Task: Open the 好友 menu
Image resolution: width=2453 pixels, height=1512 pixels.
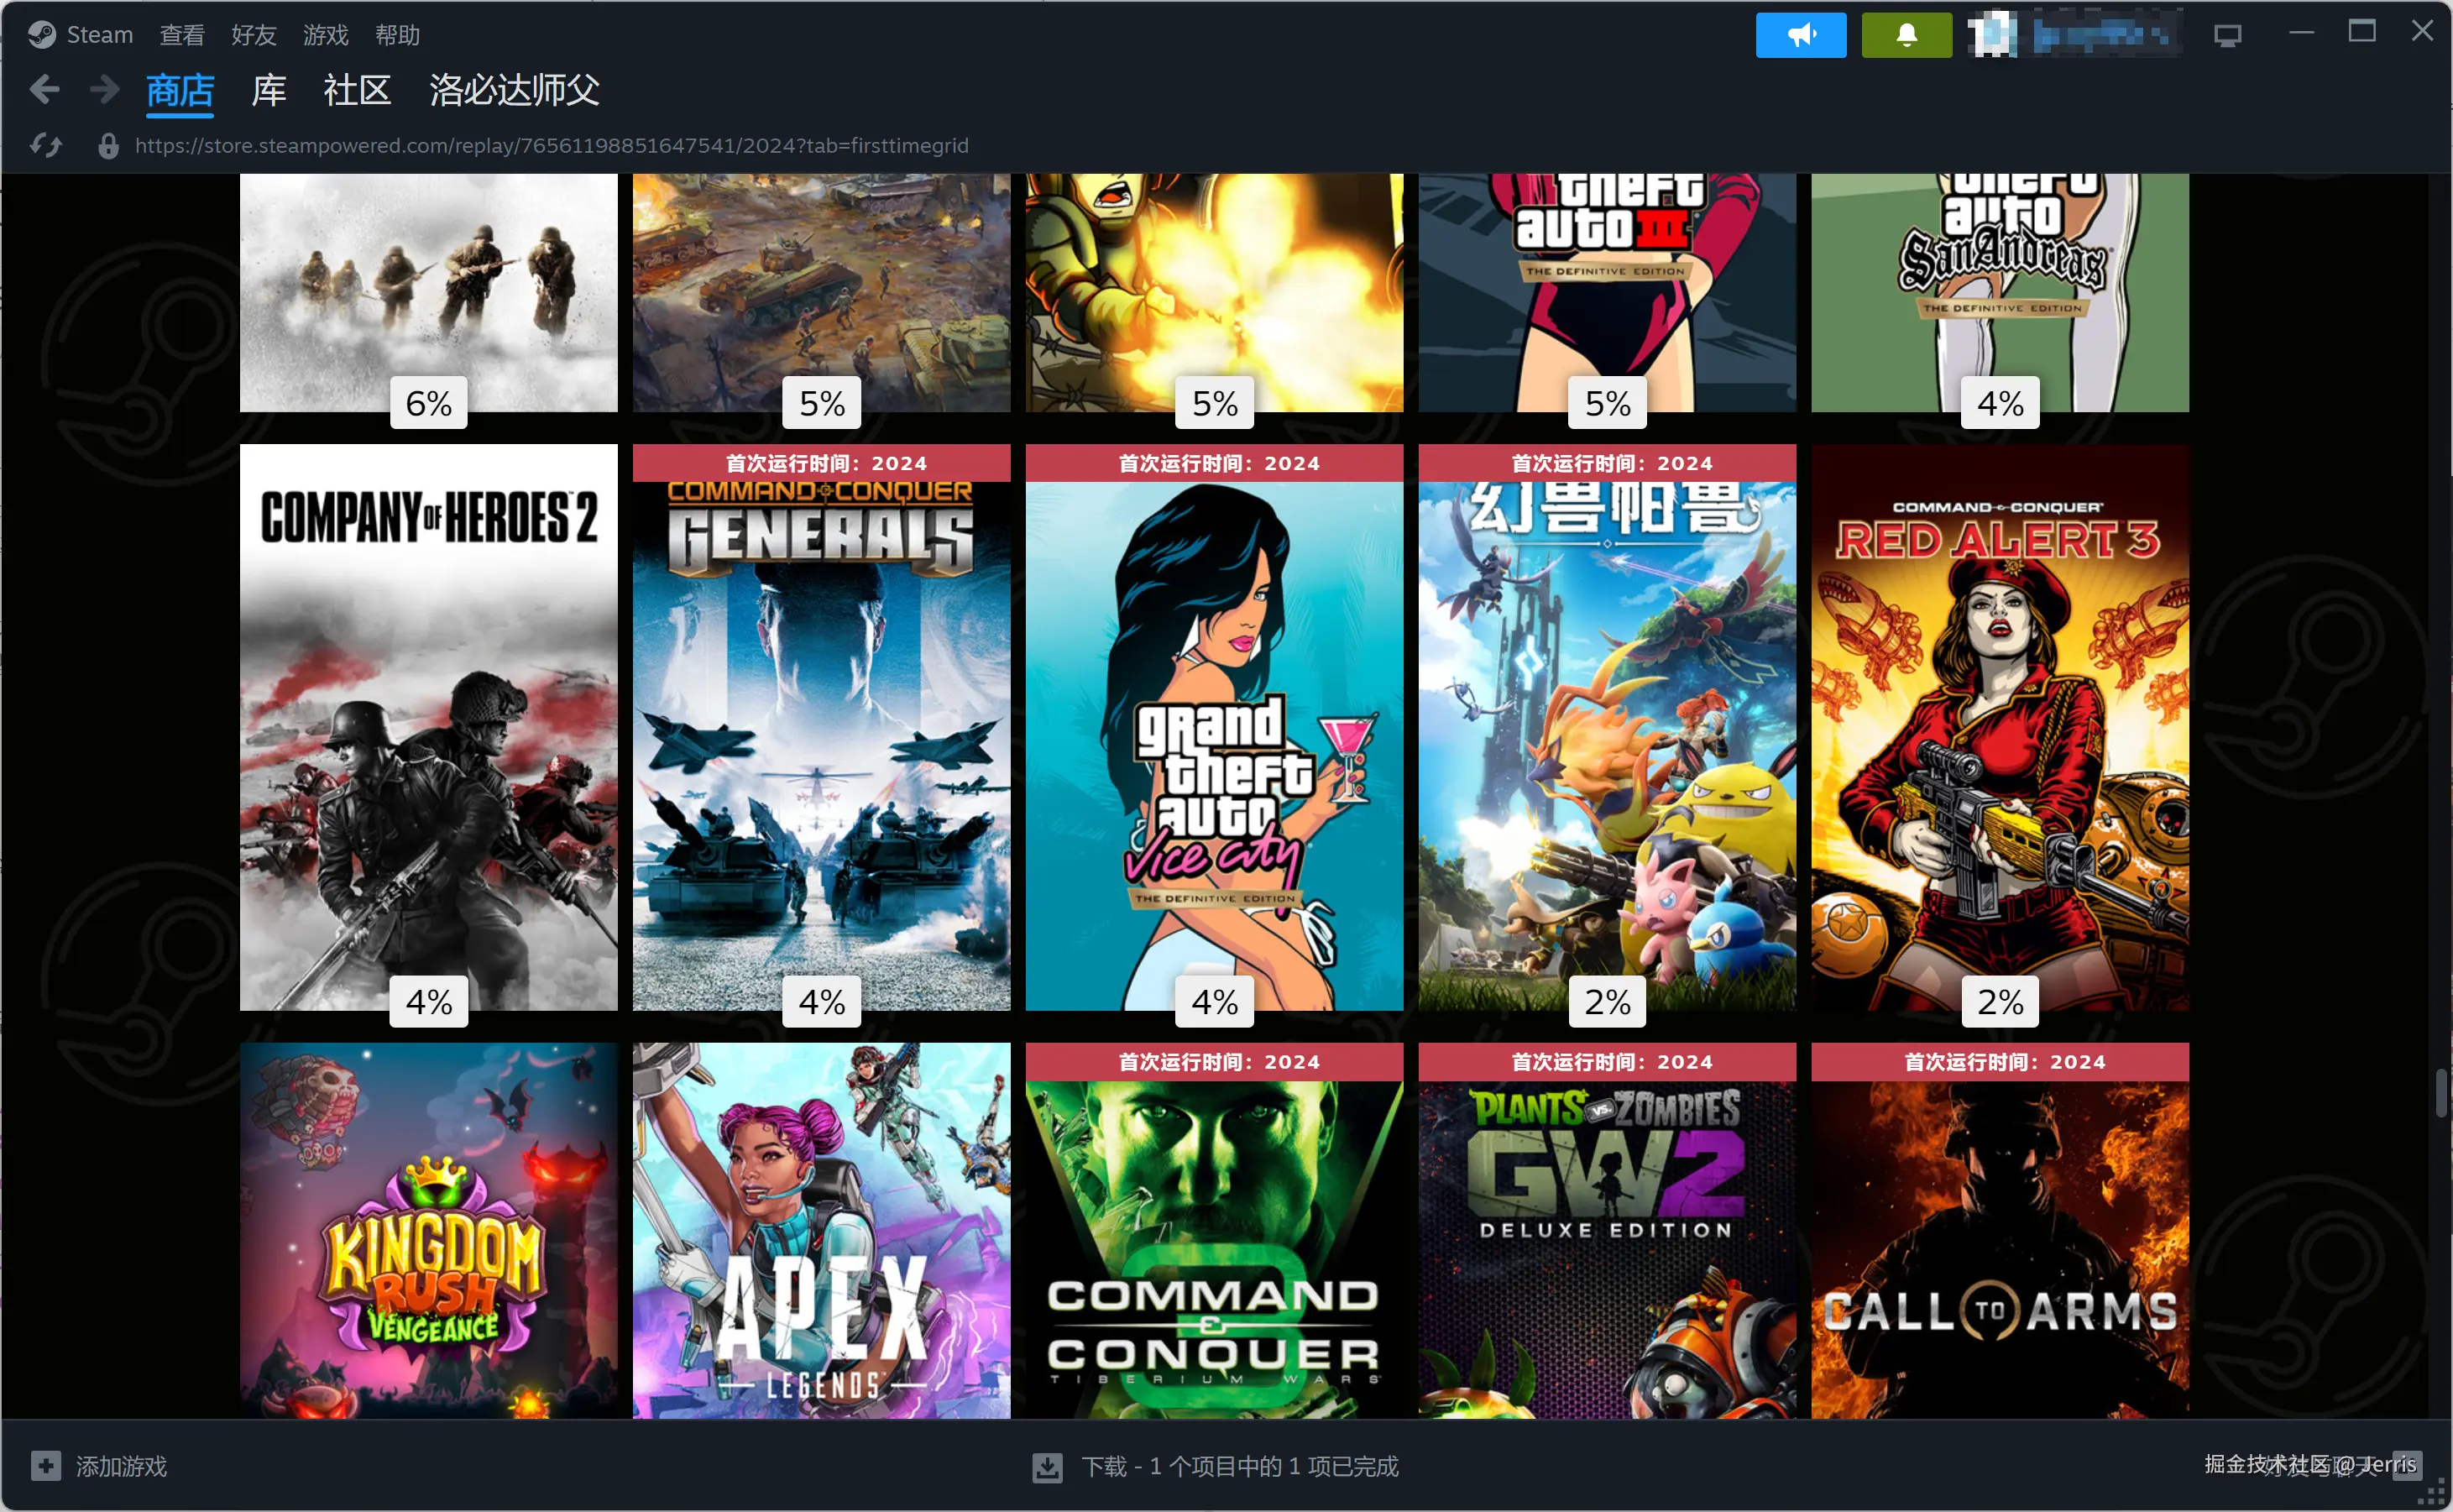Action: pos(253,35)
